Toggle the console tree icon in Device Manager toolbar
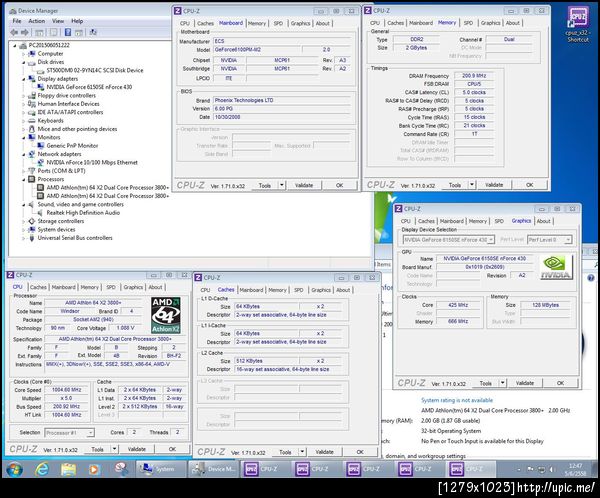The width and height of the screenshot is (600, 498). point(39,33)
